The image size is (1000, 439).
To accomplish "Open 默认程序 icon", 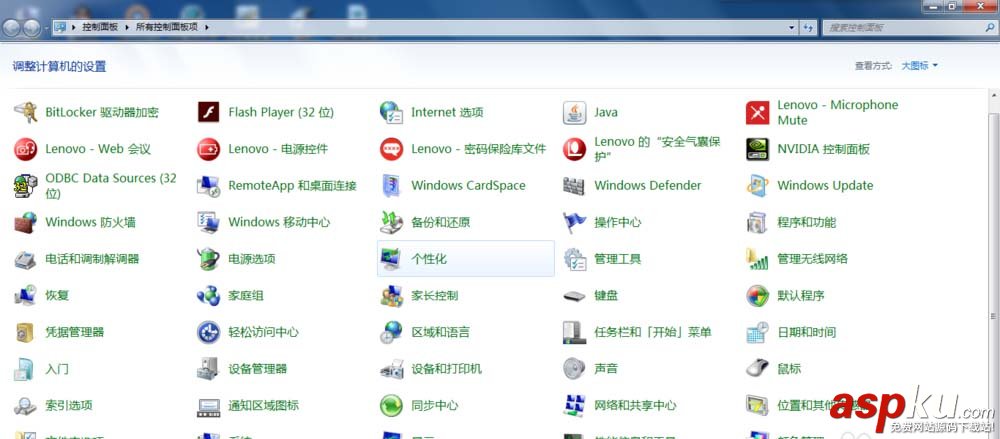I will click(758, 295).
